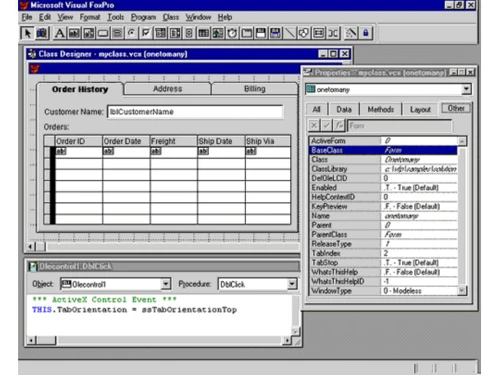Select the Command Group control tool
The image size is (500, 375).
click(117, 33)
